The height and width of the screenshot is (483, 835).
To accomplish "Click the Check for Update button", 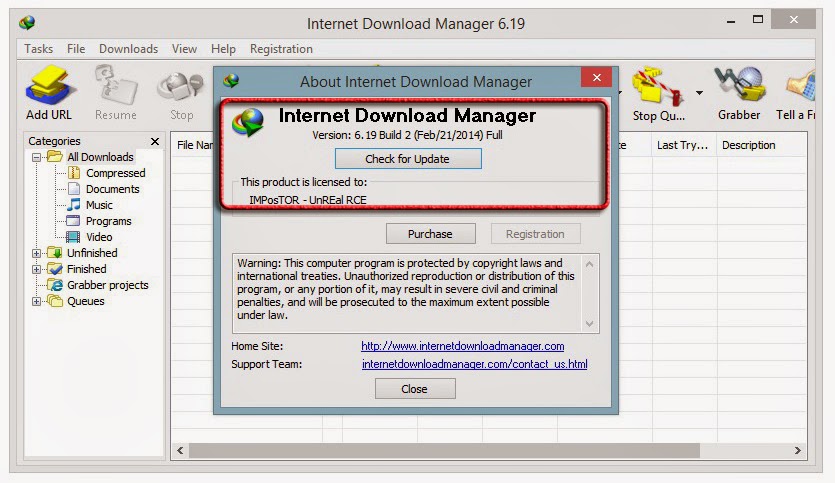I will click(x=408, y=159).
